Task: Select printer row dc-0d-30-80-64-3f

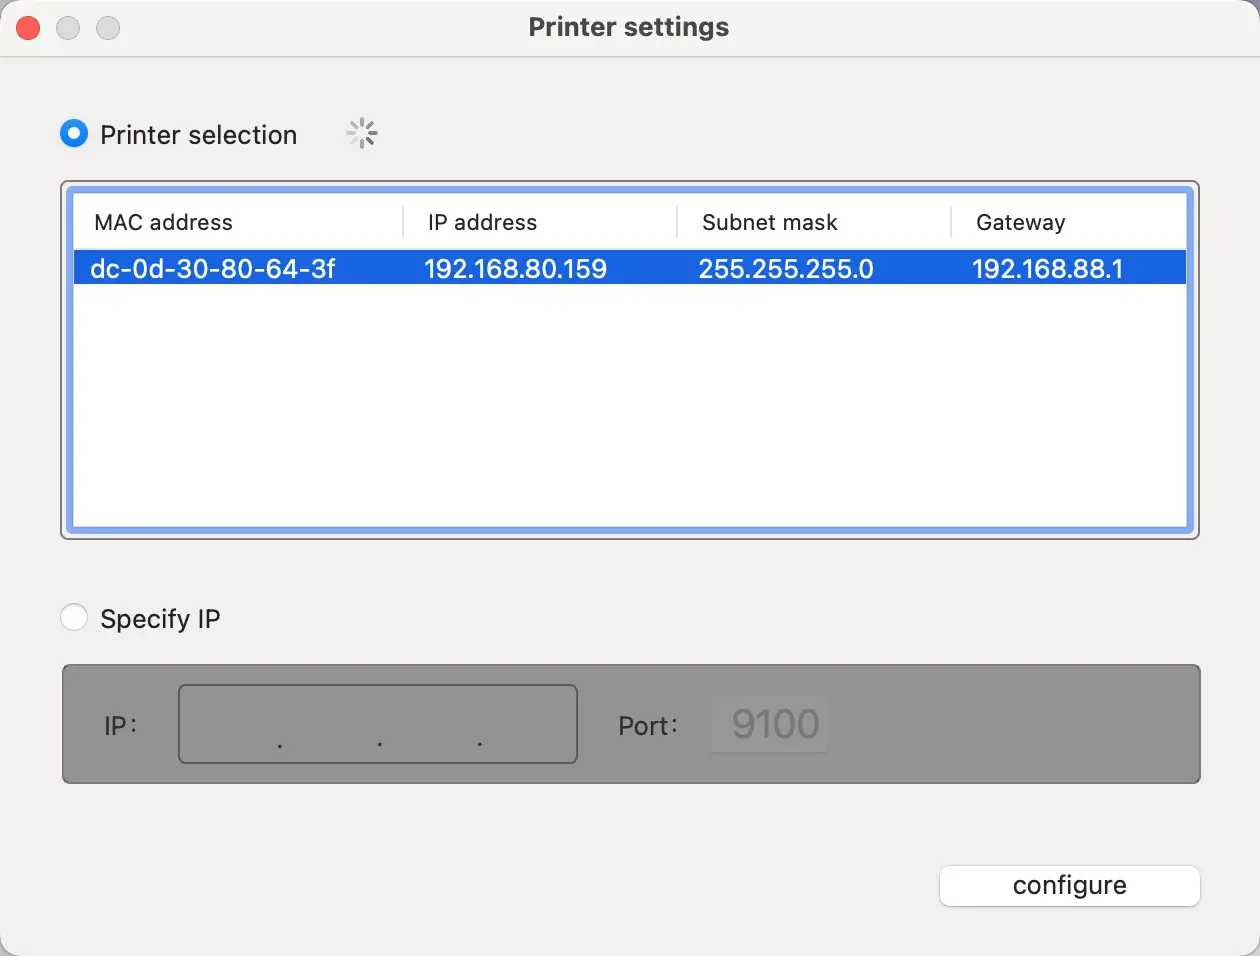Action: point(212,268)
